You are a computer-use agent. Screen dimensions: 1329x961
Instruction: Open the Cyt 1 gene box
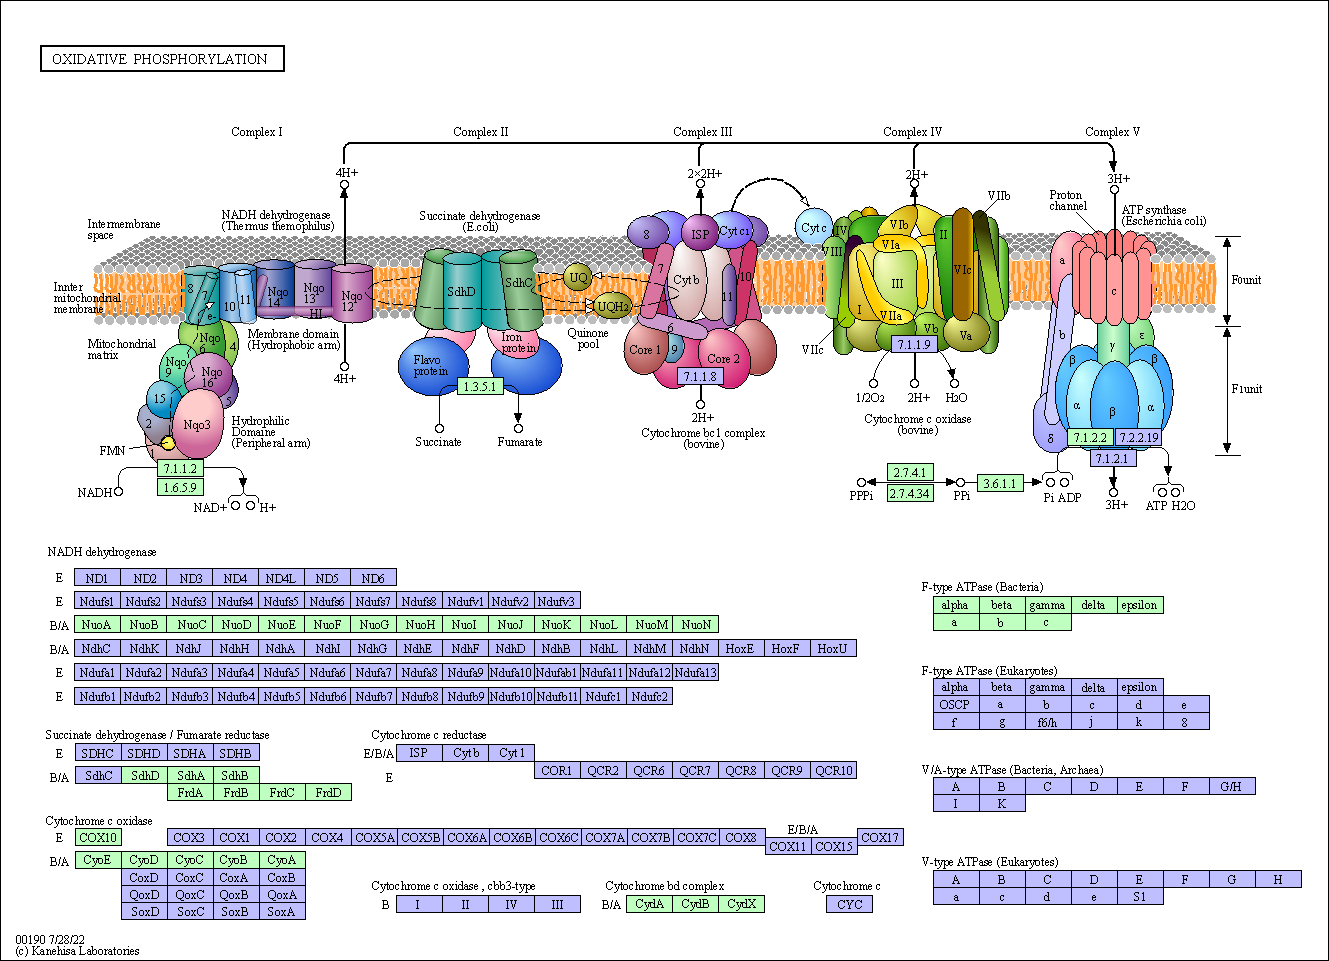point(512,753)
